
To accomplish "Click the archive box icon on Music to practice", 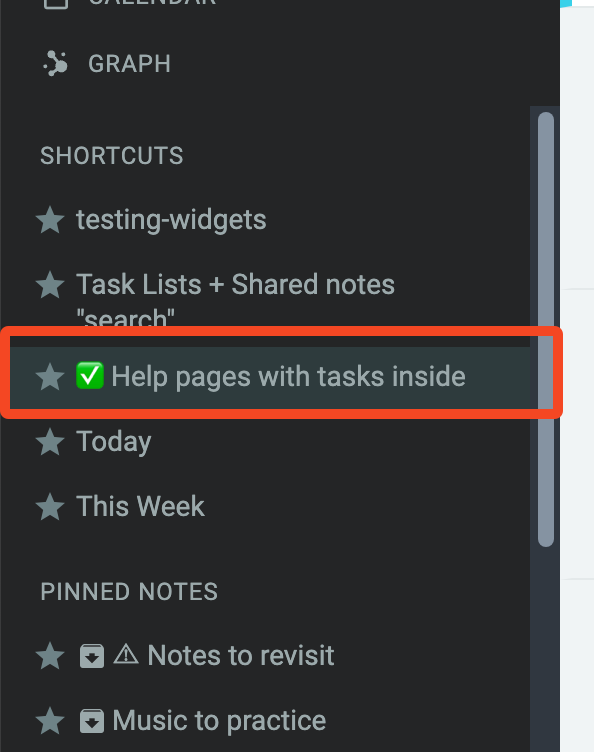I will [x=92, y=721].
